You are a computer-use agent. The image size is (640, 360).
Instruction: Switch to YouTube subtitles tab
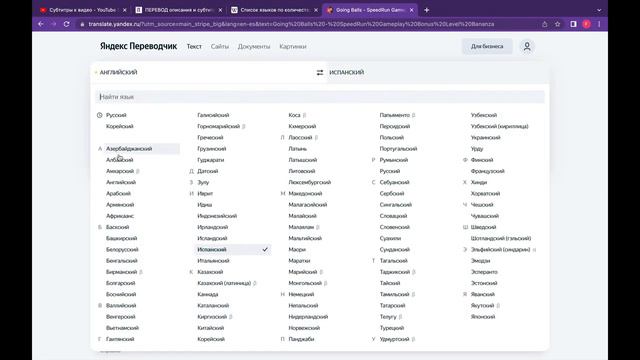coord(83,10)
